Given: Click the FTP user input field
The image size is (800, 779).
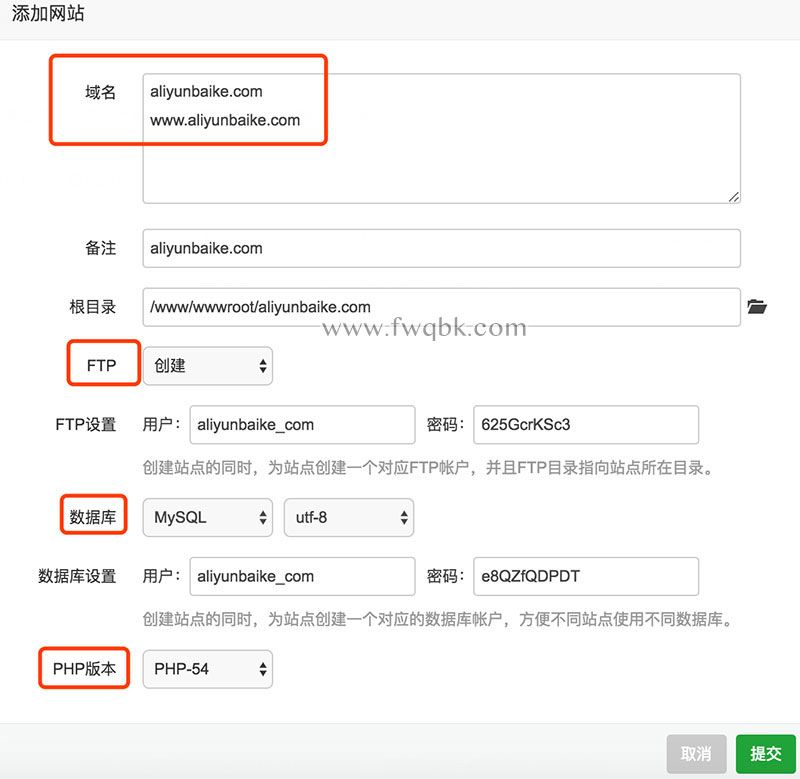Looking at the screenshot, I should coord(302,424).
